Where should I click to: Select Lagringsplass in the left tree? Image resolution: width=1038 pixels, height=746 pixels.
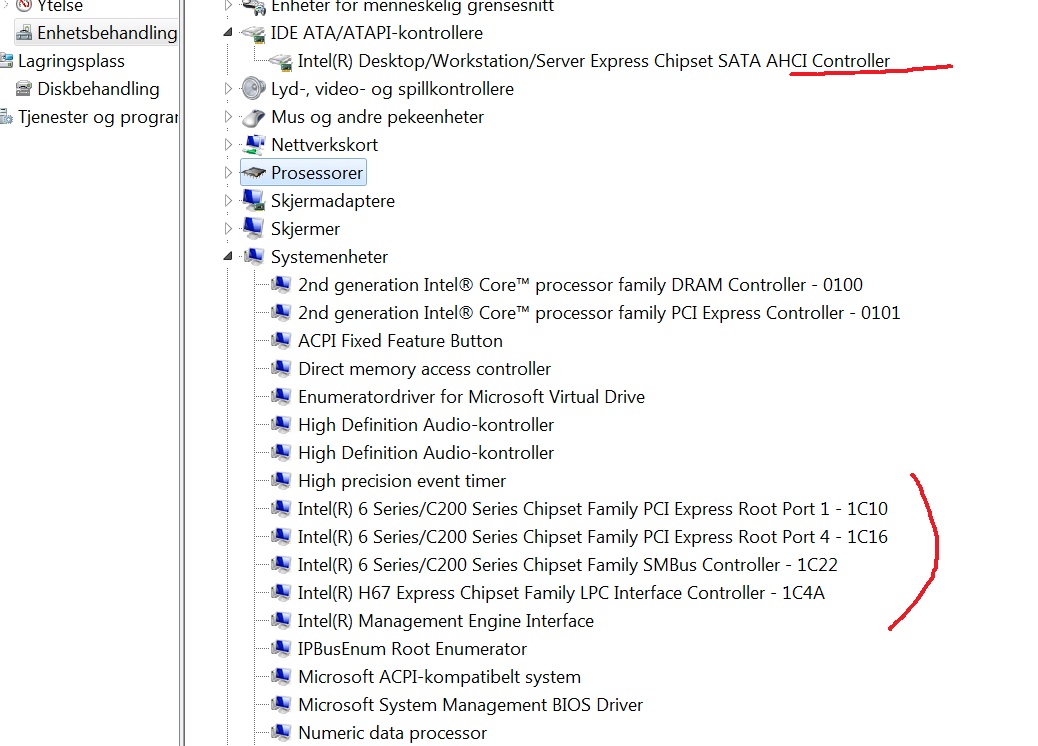[71, 61]
